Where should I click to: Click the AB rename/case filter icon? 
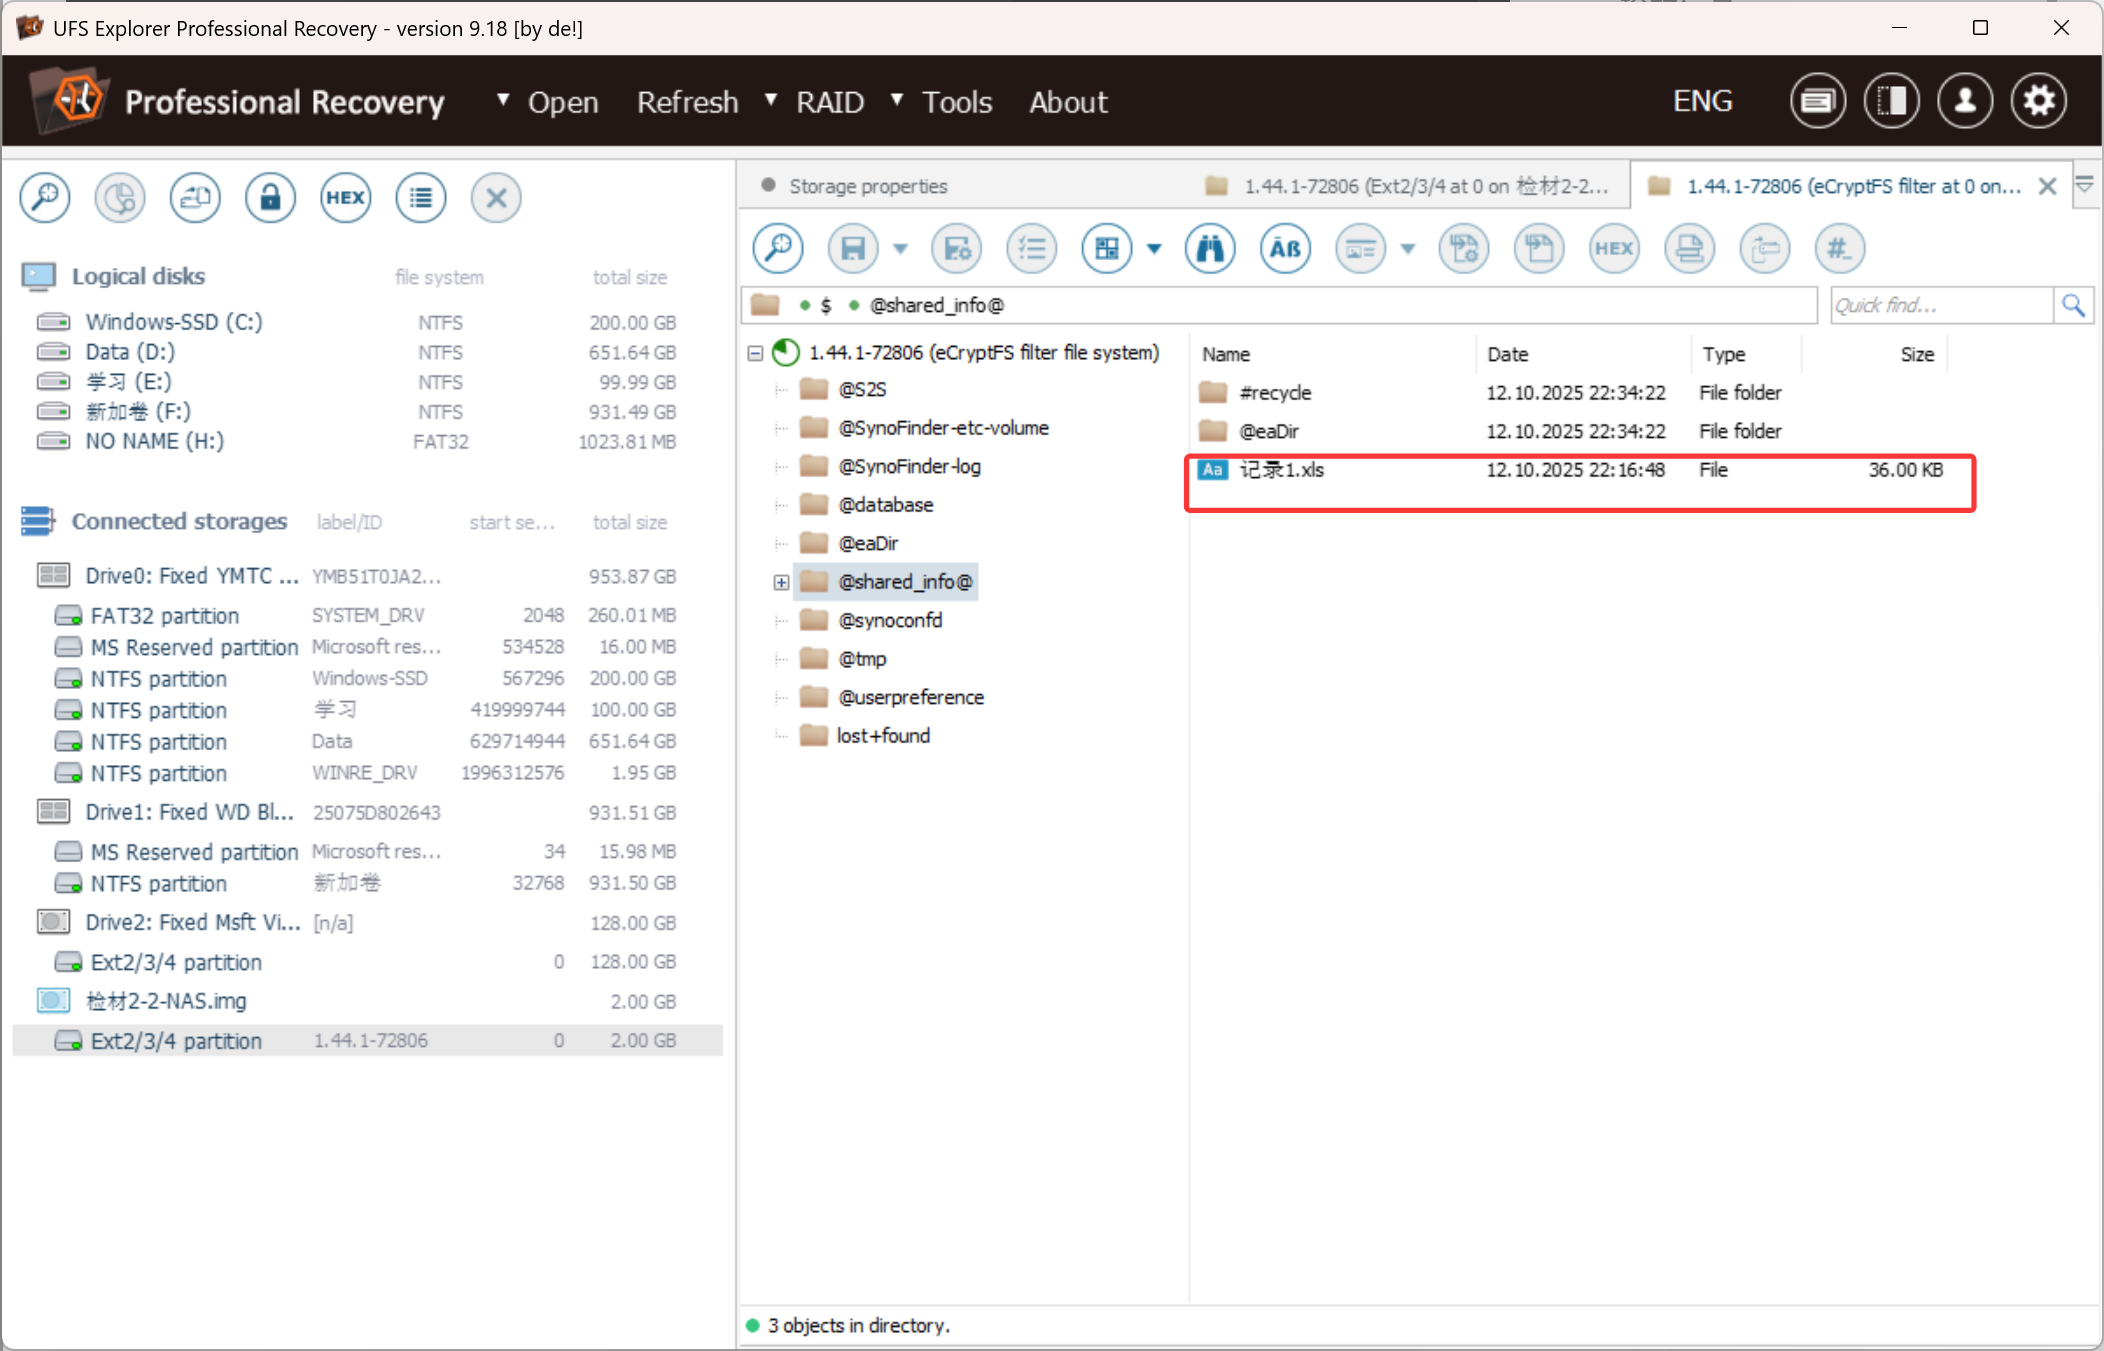[x=1285, y=249]
